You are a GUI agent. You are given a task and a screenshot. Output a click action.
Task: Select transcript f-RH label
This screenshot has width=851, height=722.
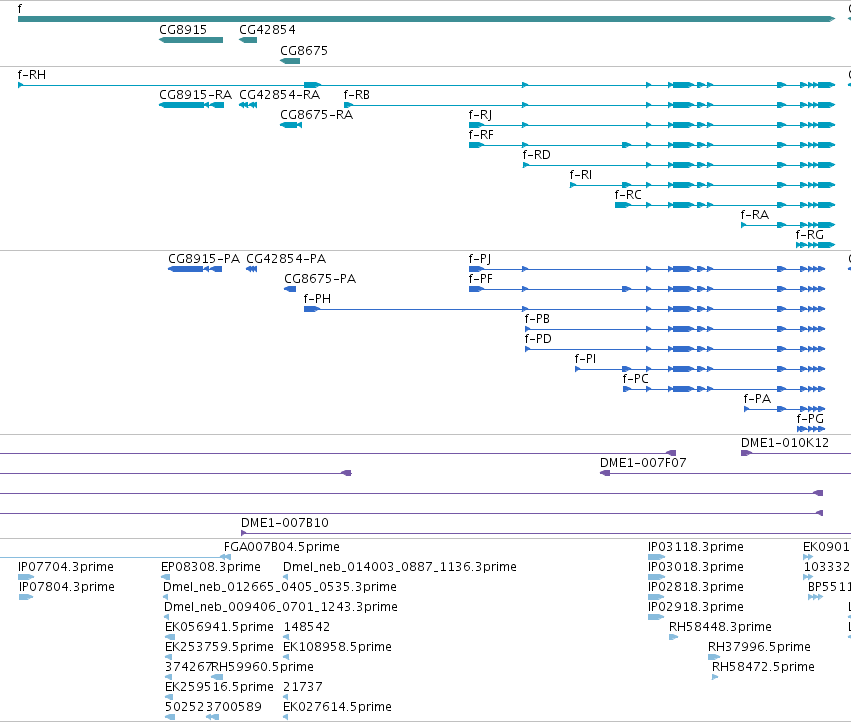pos(31,75)
